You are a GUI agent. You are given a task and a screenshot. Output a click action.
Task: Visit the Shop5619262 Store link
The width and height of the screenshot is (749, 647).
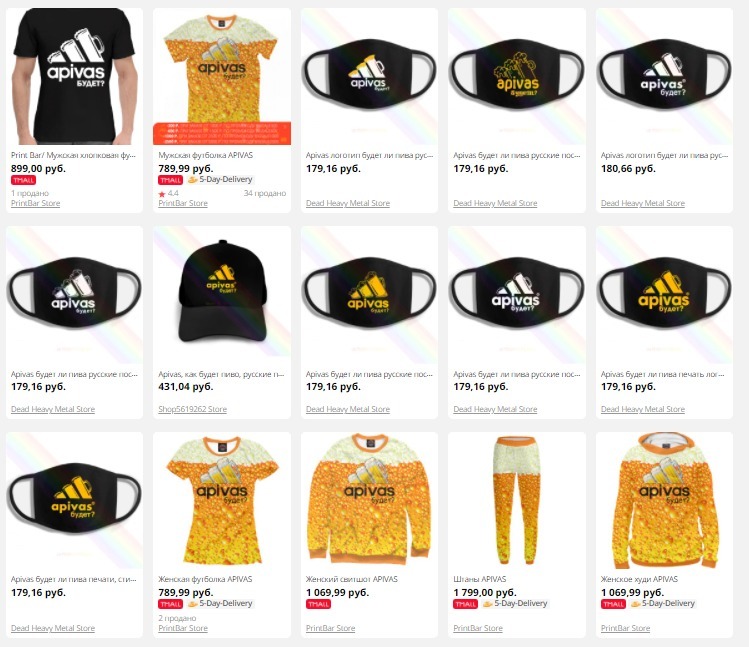click(193, 409)
